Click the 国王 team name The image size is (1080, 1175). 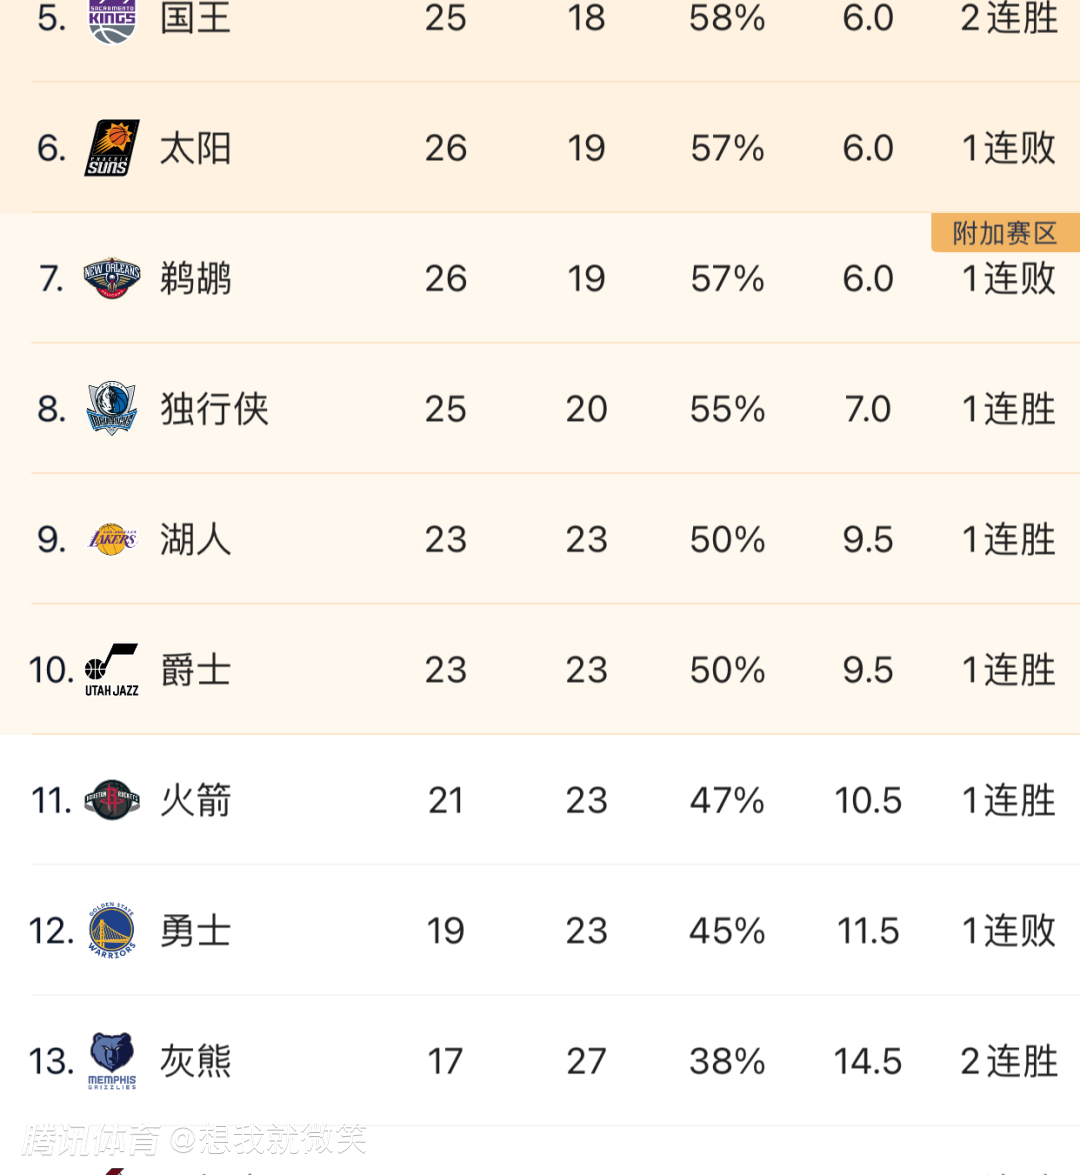196,18
